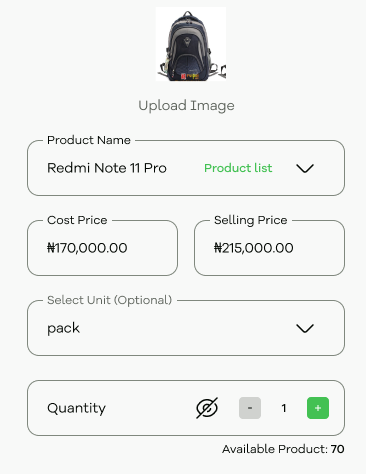This screenshot has width=366, height=474.
Task: Click the quantity value 1
Action: click(284, 408)
